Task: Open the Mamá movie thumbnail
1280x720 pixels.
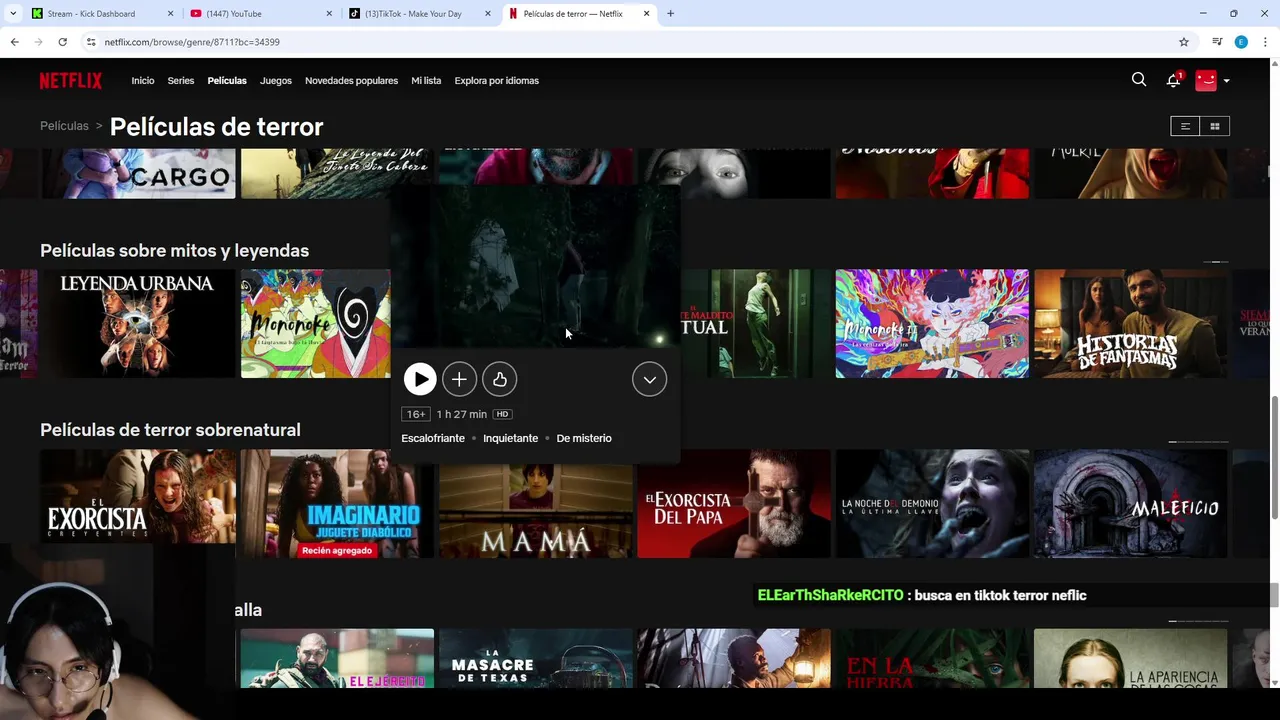Action: pyautogui.click(x=535, y=510)
